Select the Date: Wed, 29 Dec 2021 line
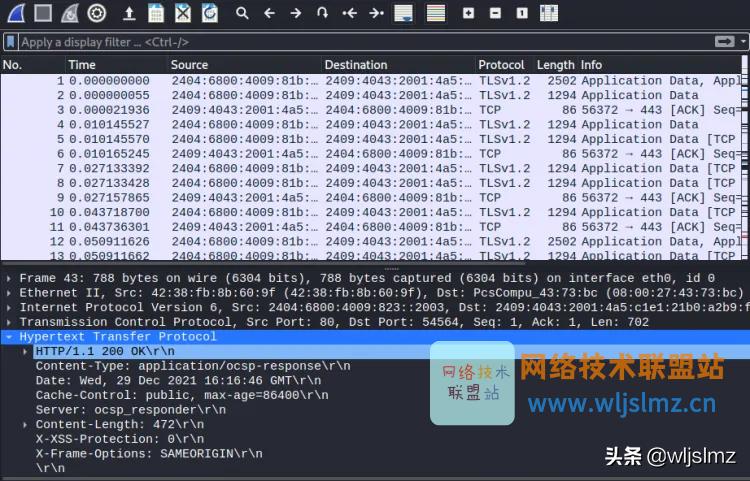This screenshot has width=750, height=481. (178, 381)
